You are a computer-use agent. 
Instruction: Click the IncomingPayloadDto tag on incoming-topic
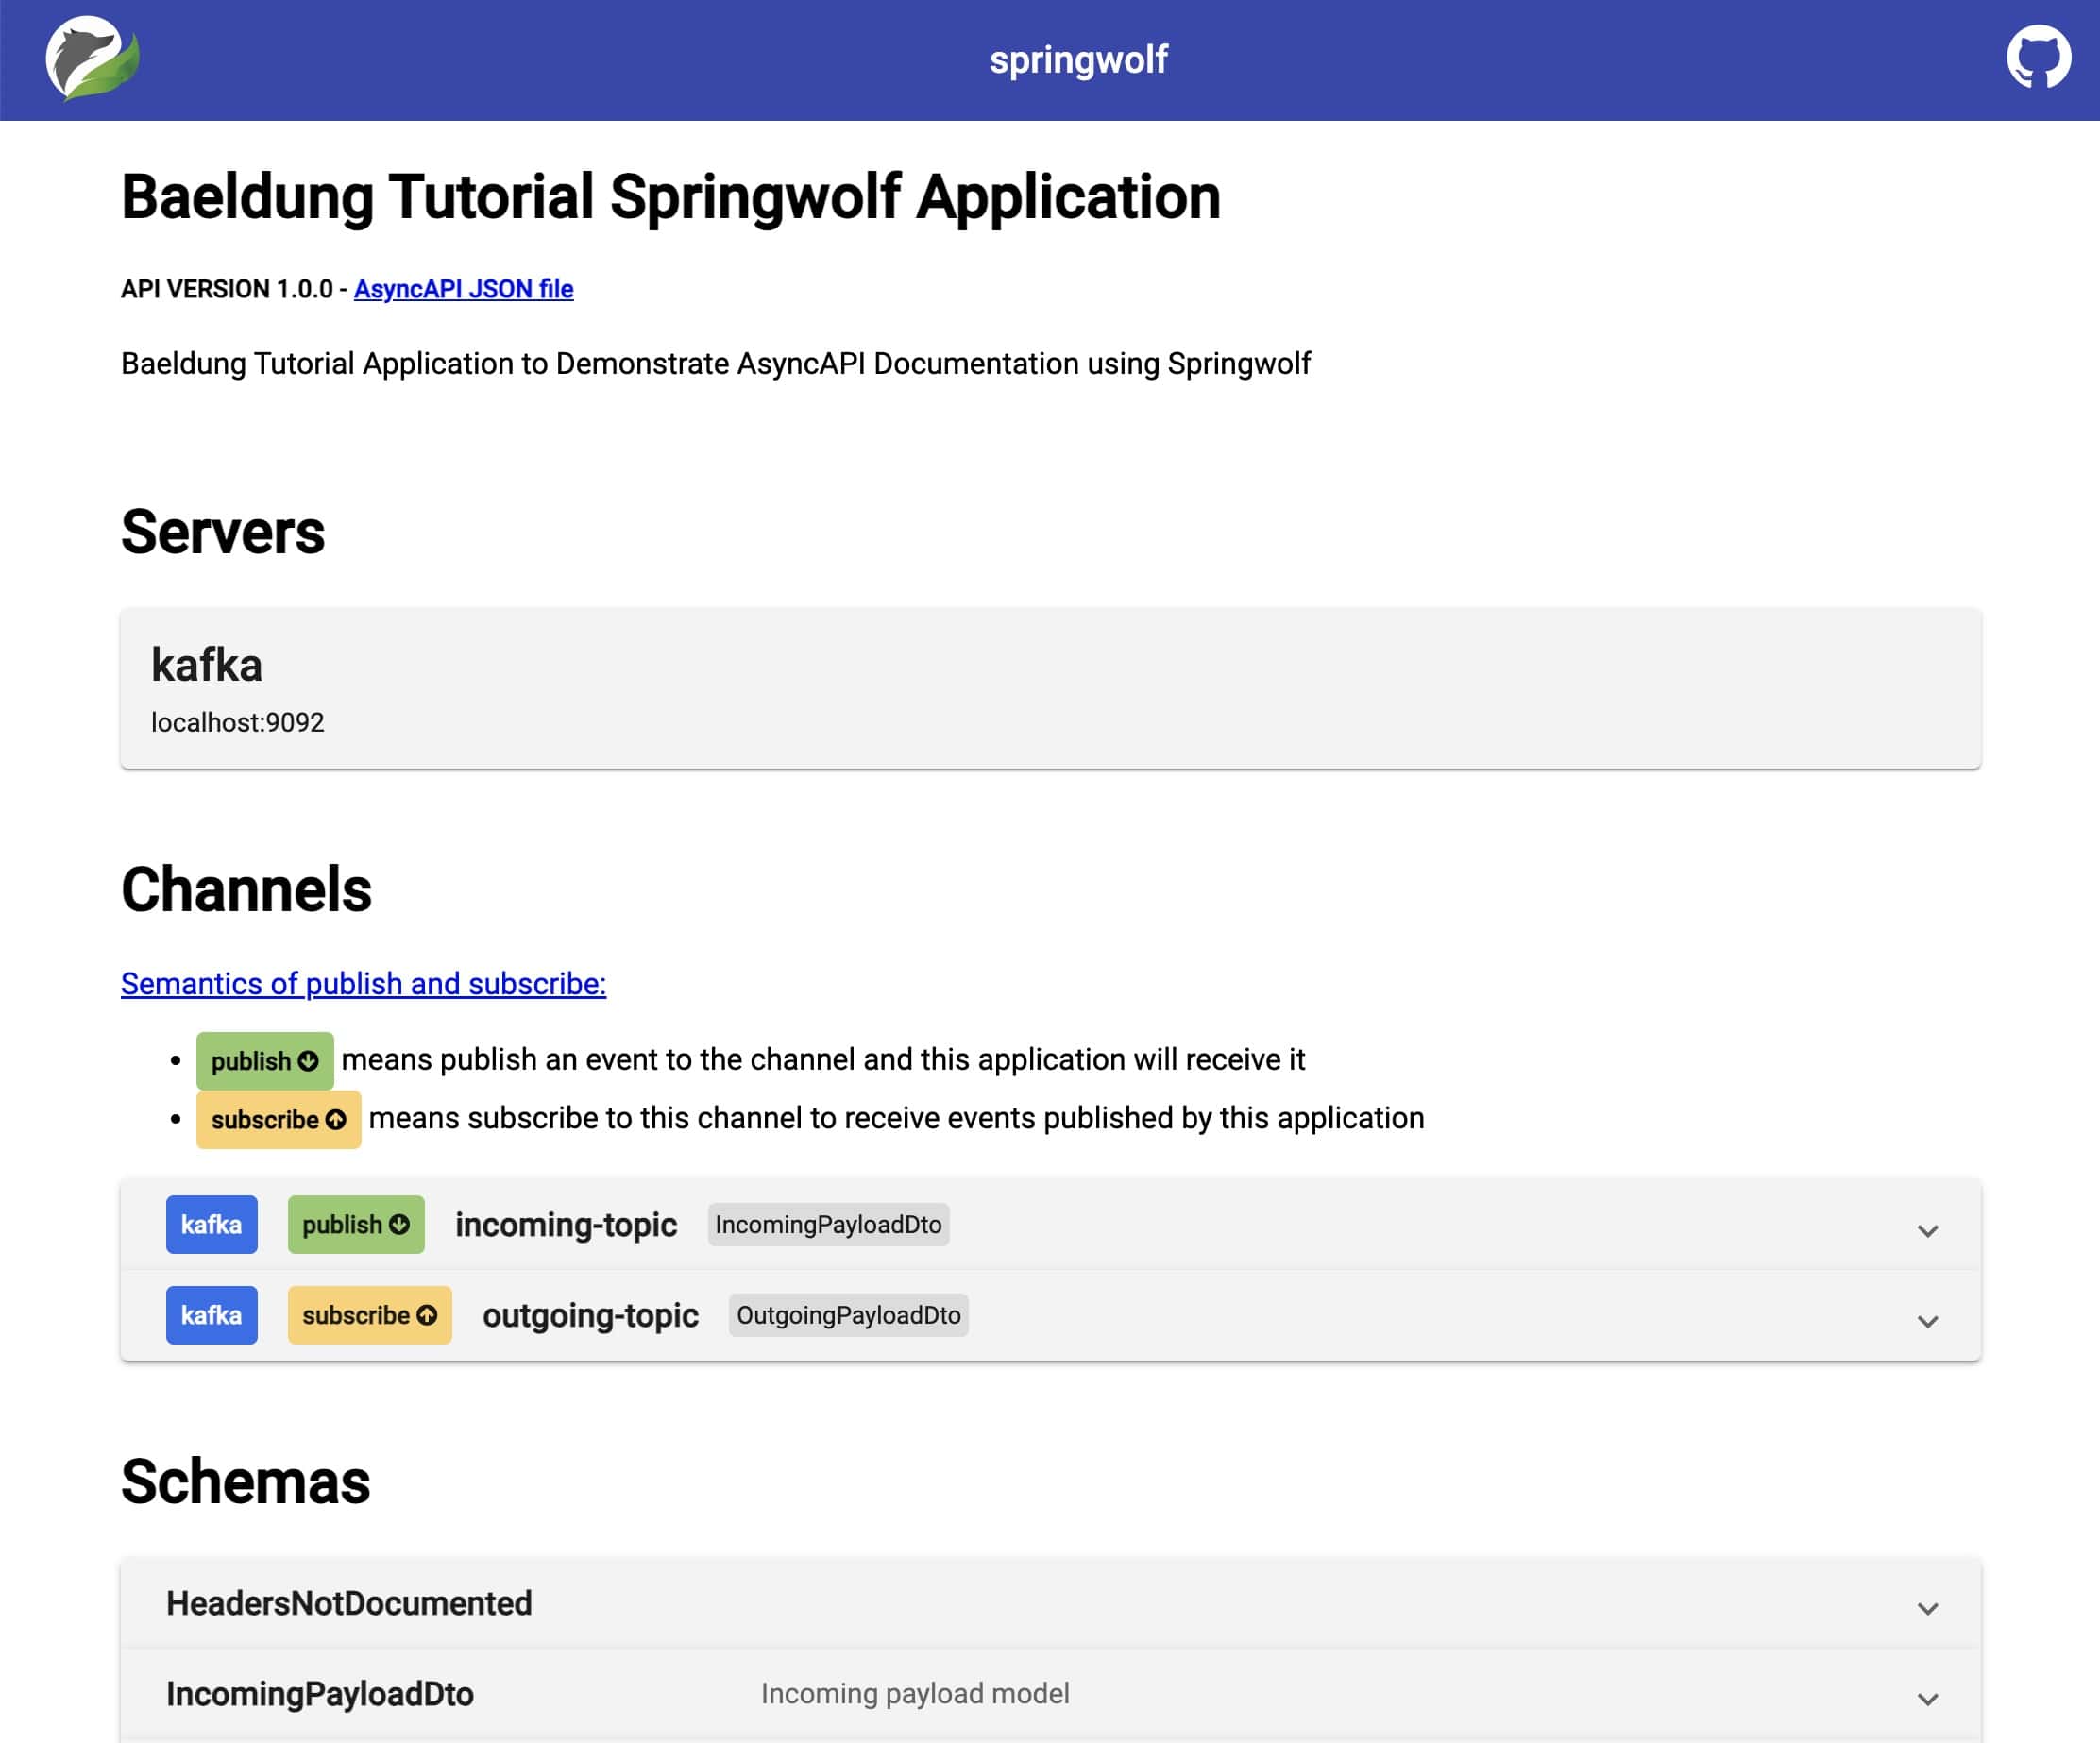pos(828,1225)
